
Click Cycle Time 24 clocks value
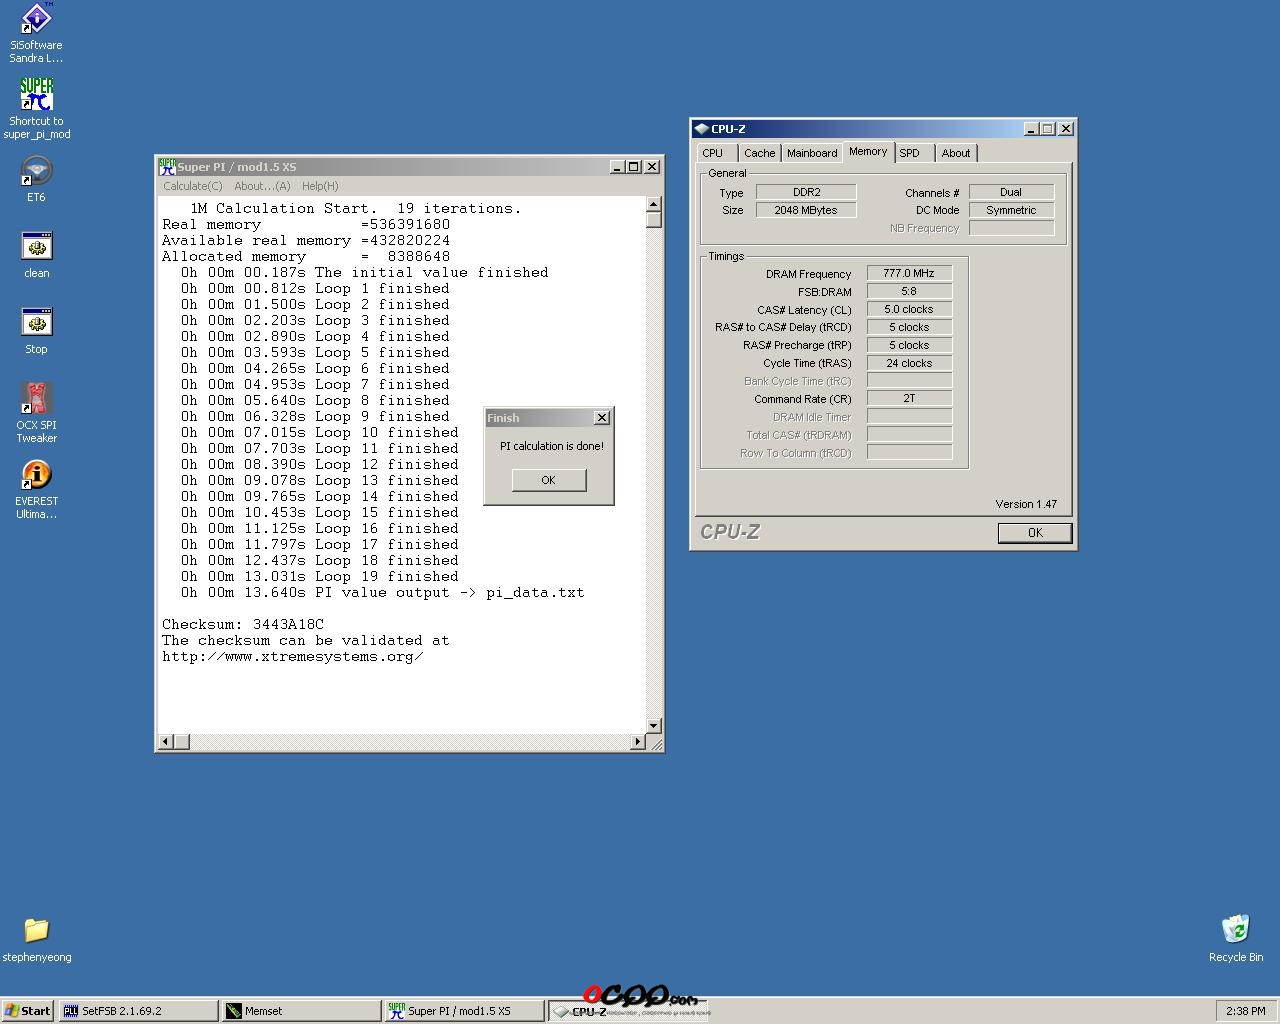coord(909,363)
